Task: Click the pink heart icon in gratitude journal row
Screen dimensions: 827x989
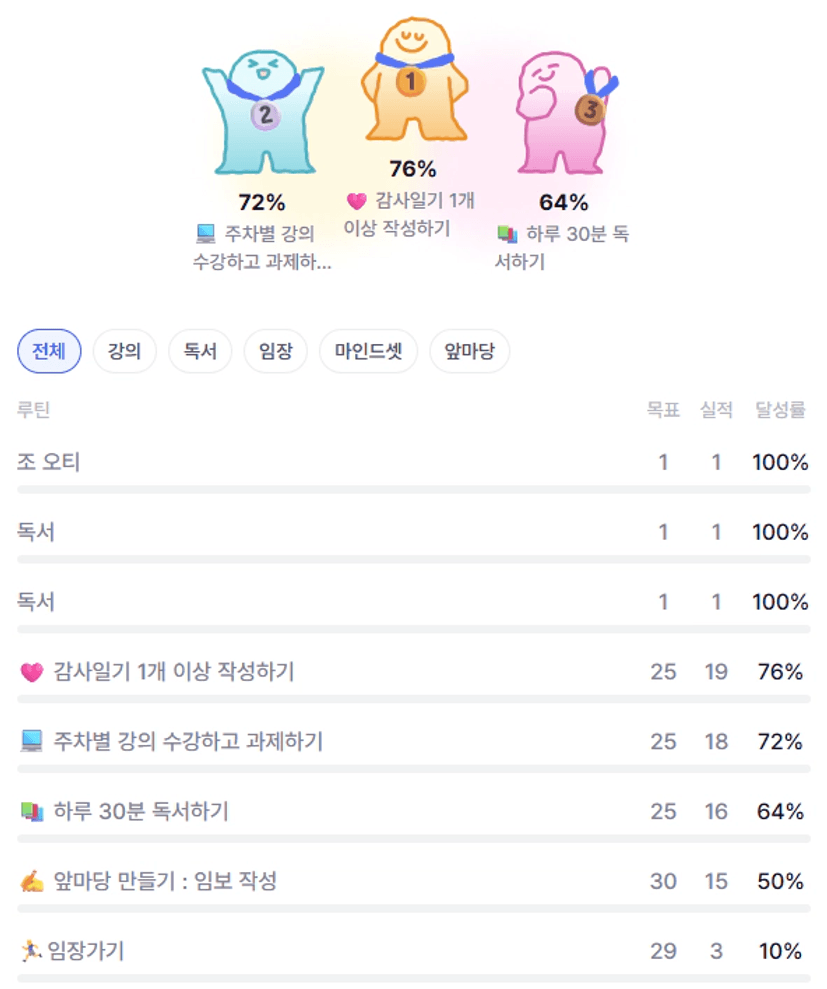Action: (x=32, y=673)
